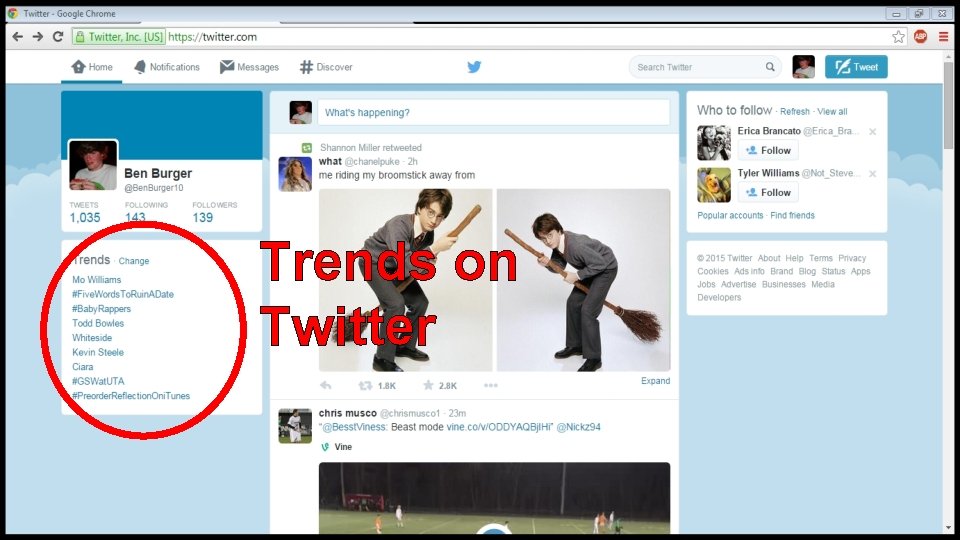This screenshot has height=540, width=960.
Task: Click the green padlock in address bar
Action: pyautogui.click(x=80, y=37)
